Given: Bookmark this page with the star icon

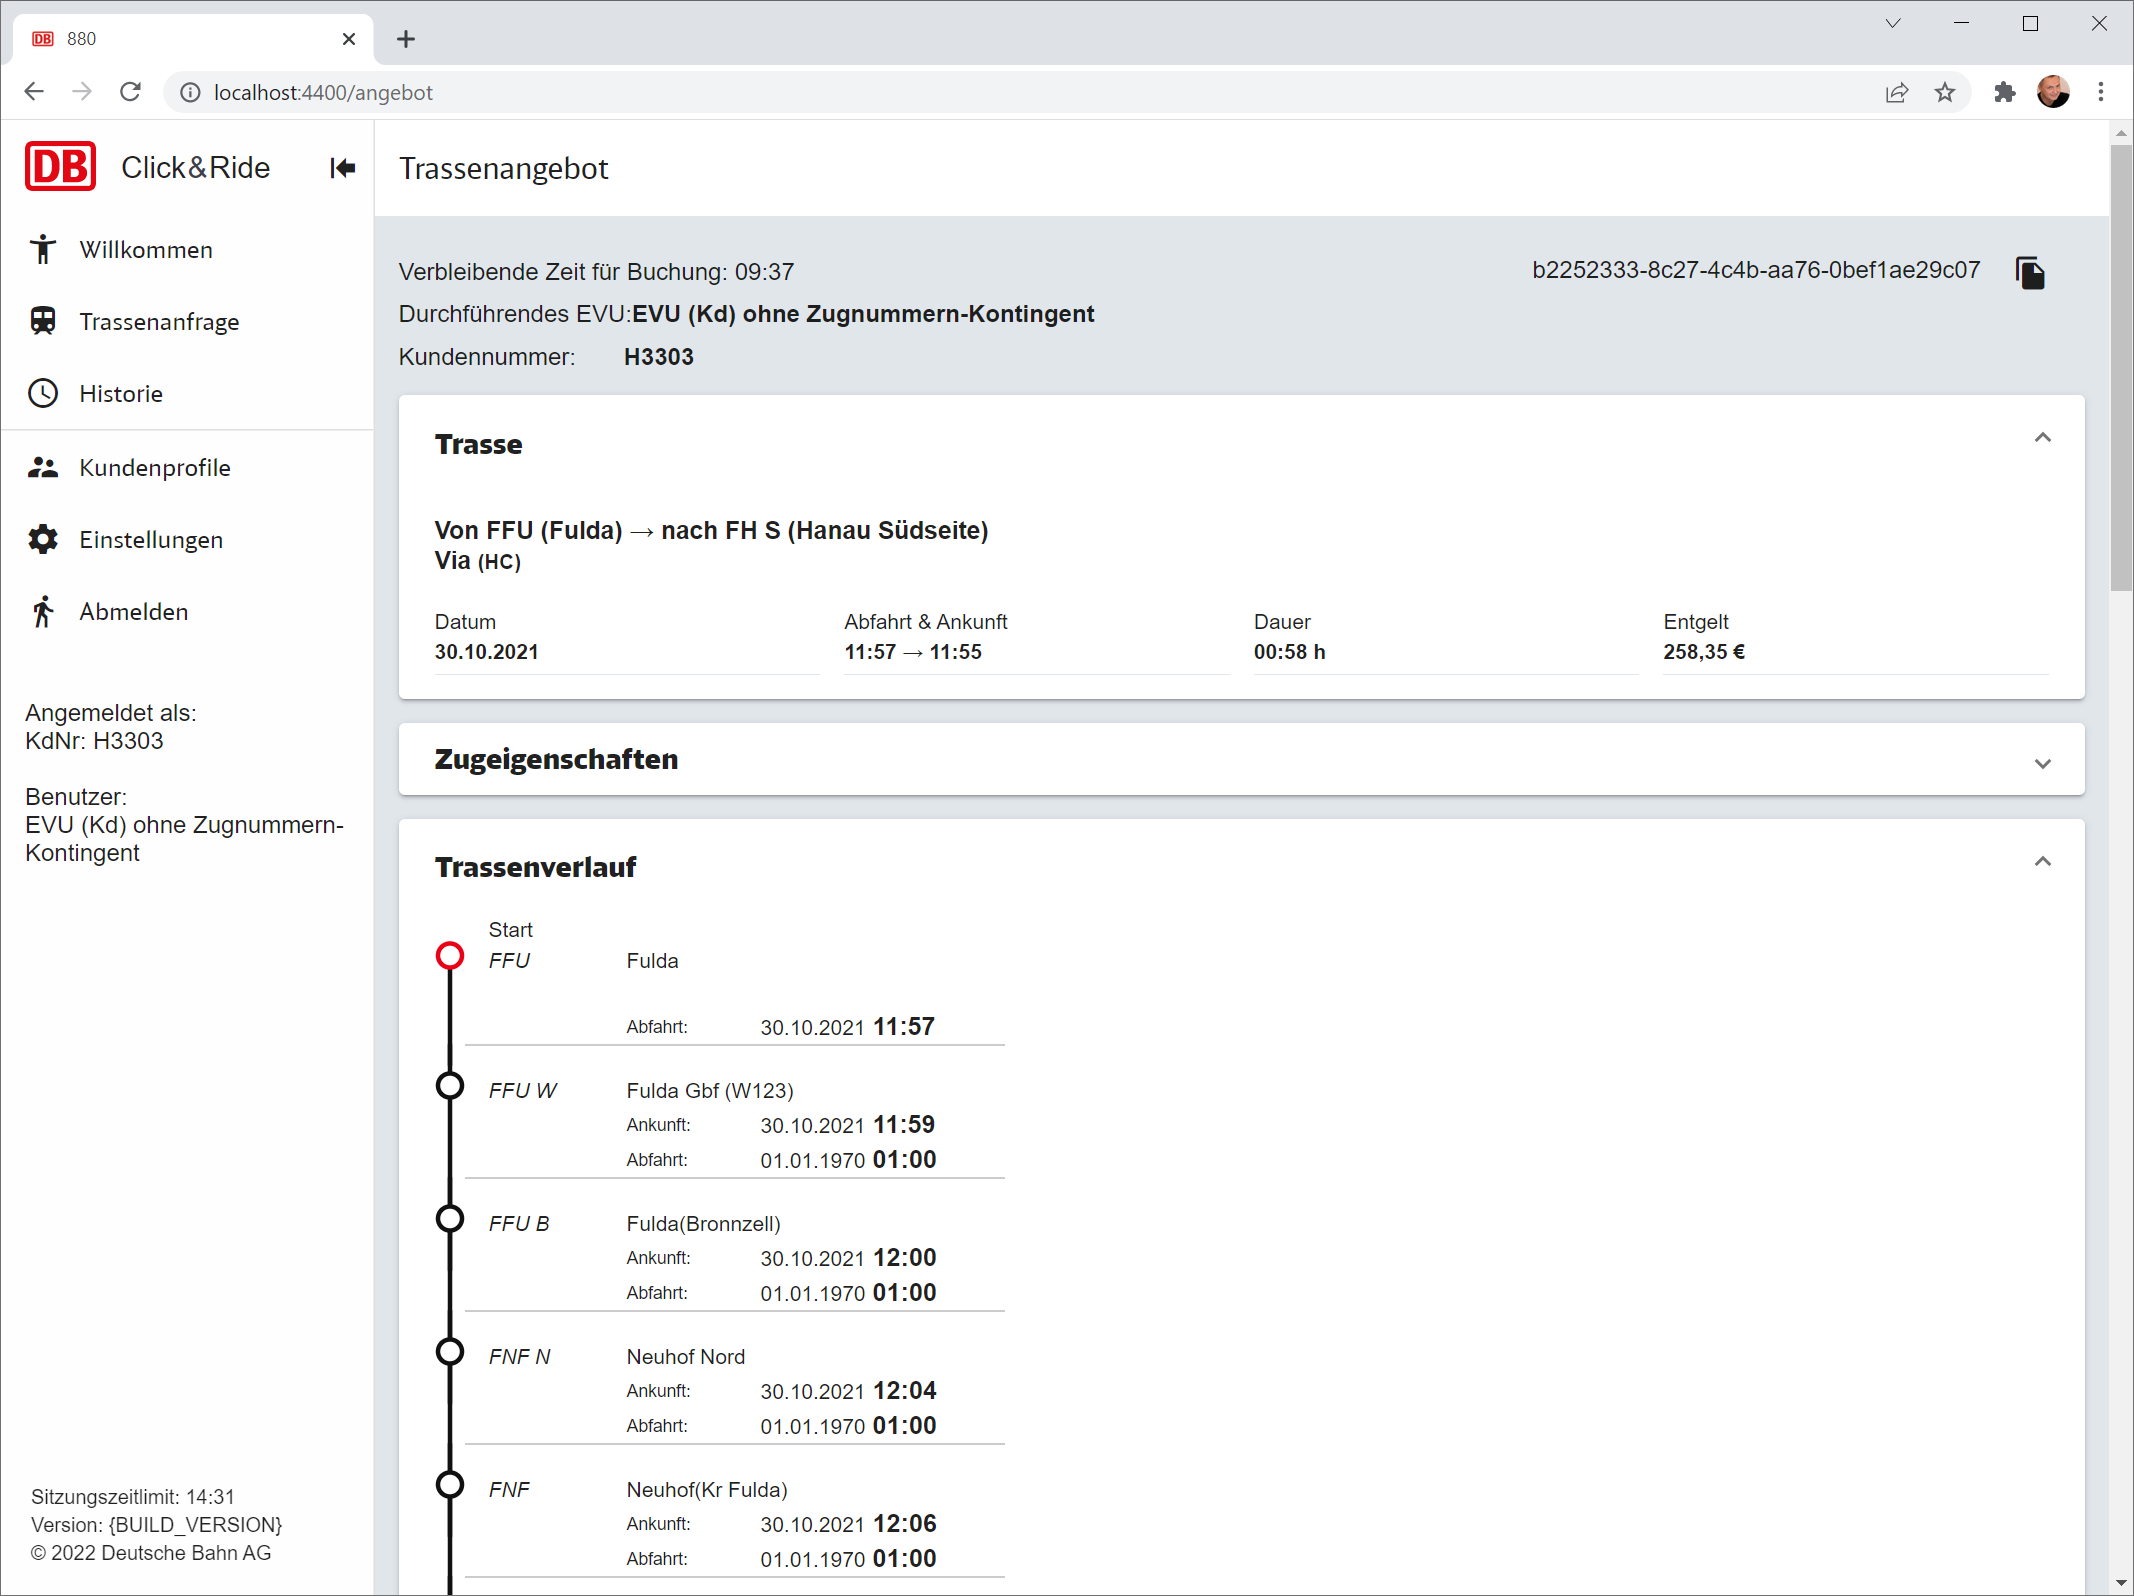Looking at the screenshot, I should [x=1944, y=92].
